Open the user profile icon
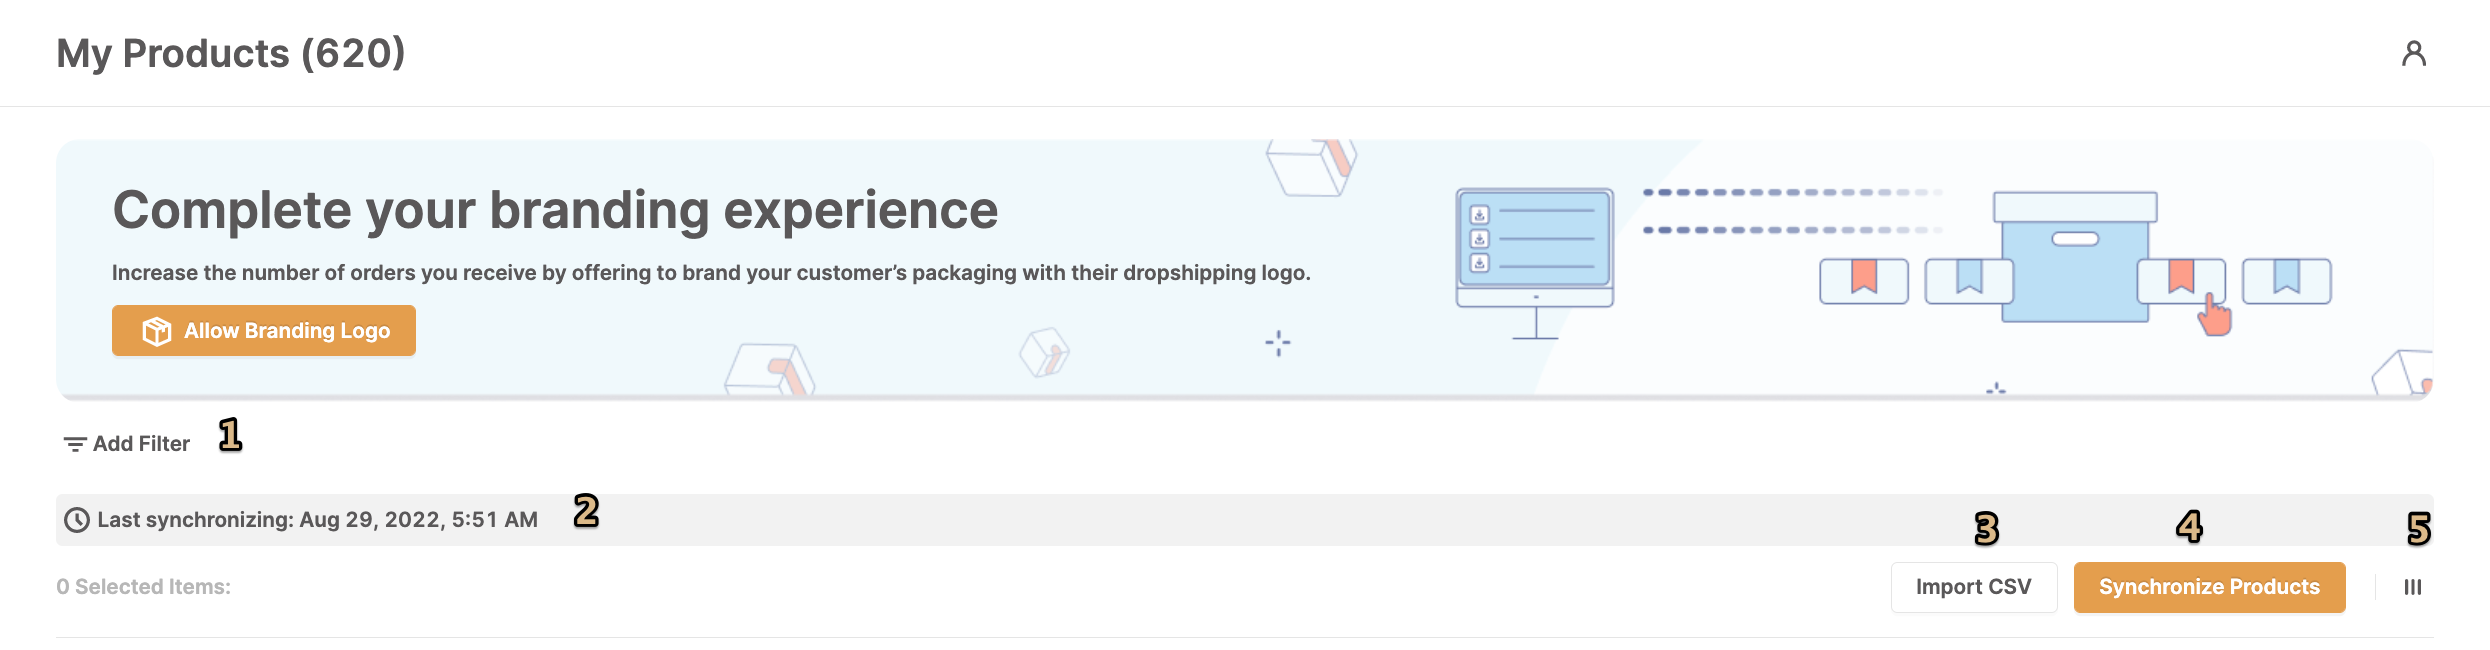Image resolution: width=2490 pixels, height=650 pixels. [x=2413, y=53]
